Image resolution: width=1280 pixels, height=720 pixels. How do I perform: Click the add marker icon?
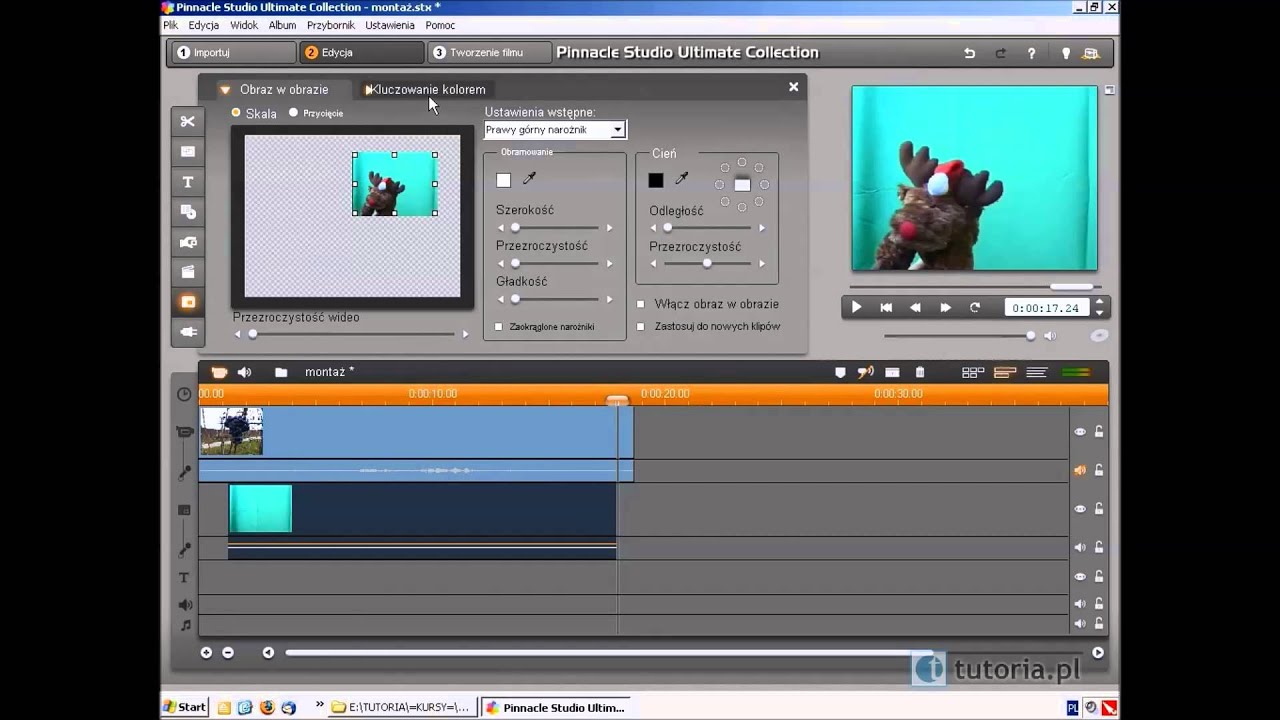click(x=840, y=372)
